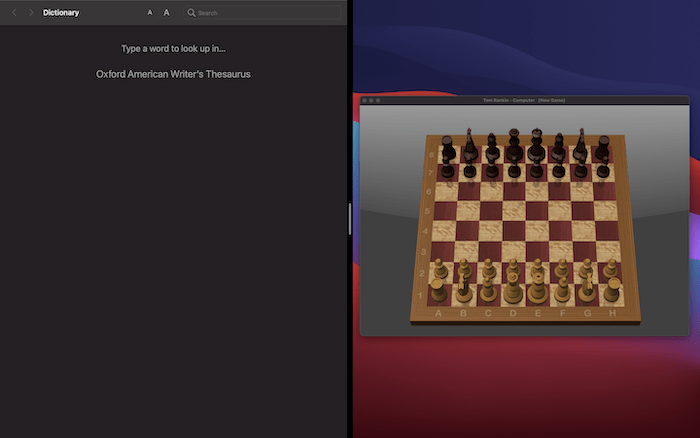This screenshot has height=438, width=700.
Task: Click the back arrow in Dictionary toolbar
Action: tap(14, 13)
